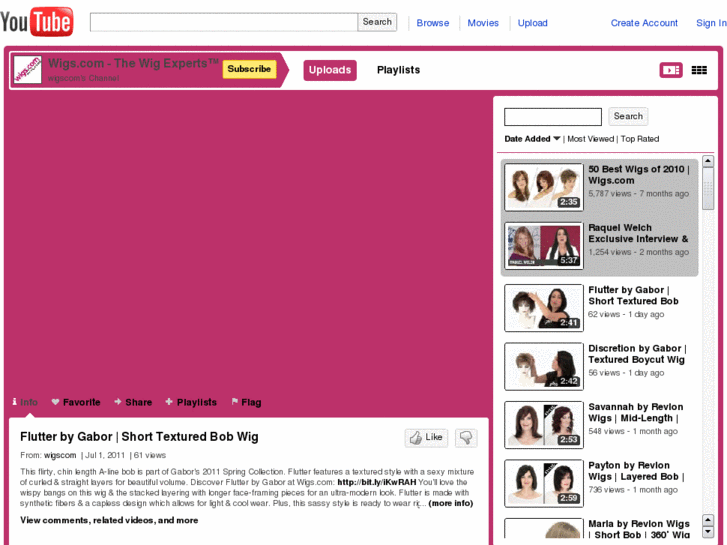The height and width of the screenshot is (545, 727).
Task: Expand description with (more info)
Action: click(x=451, y=503)
